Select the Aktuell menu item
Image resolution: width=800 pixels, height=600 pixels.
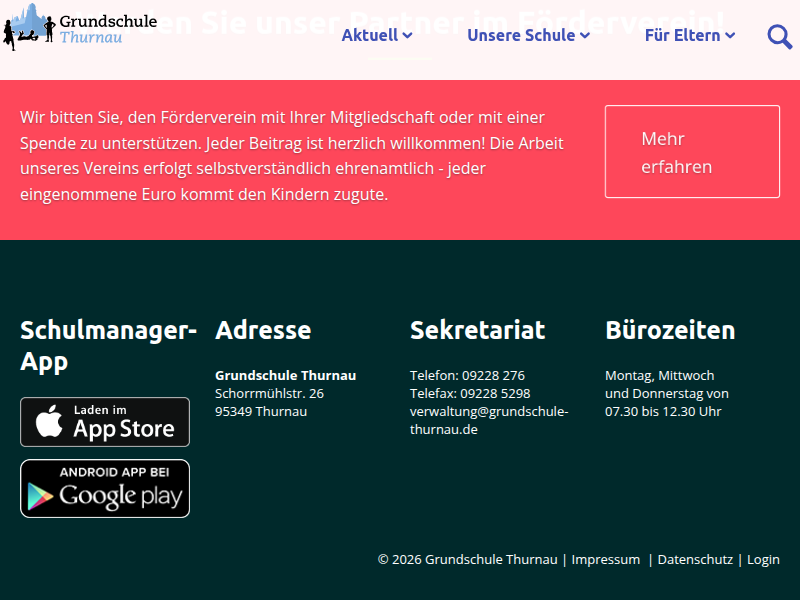pos(370,35)
